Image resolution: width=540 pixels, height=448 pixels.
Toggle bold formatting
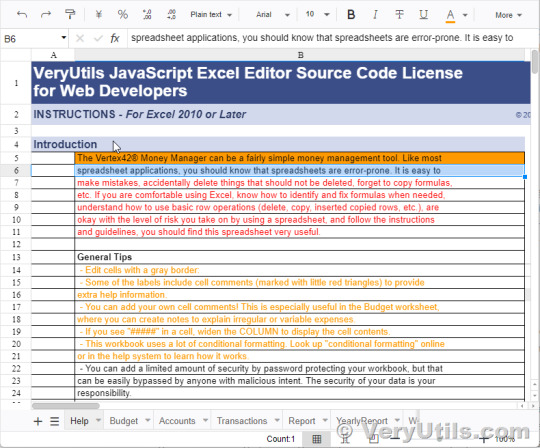[x=351, y=14]
